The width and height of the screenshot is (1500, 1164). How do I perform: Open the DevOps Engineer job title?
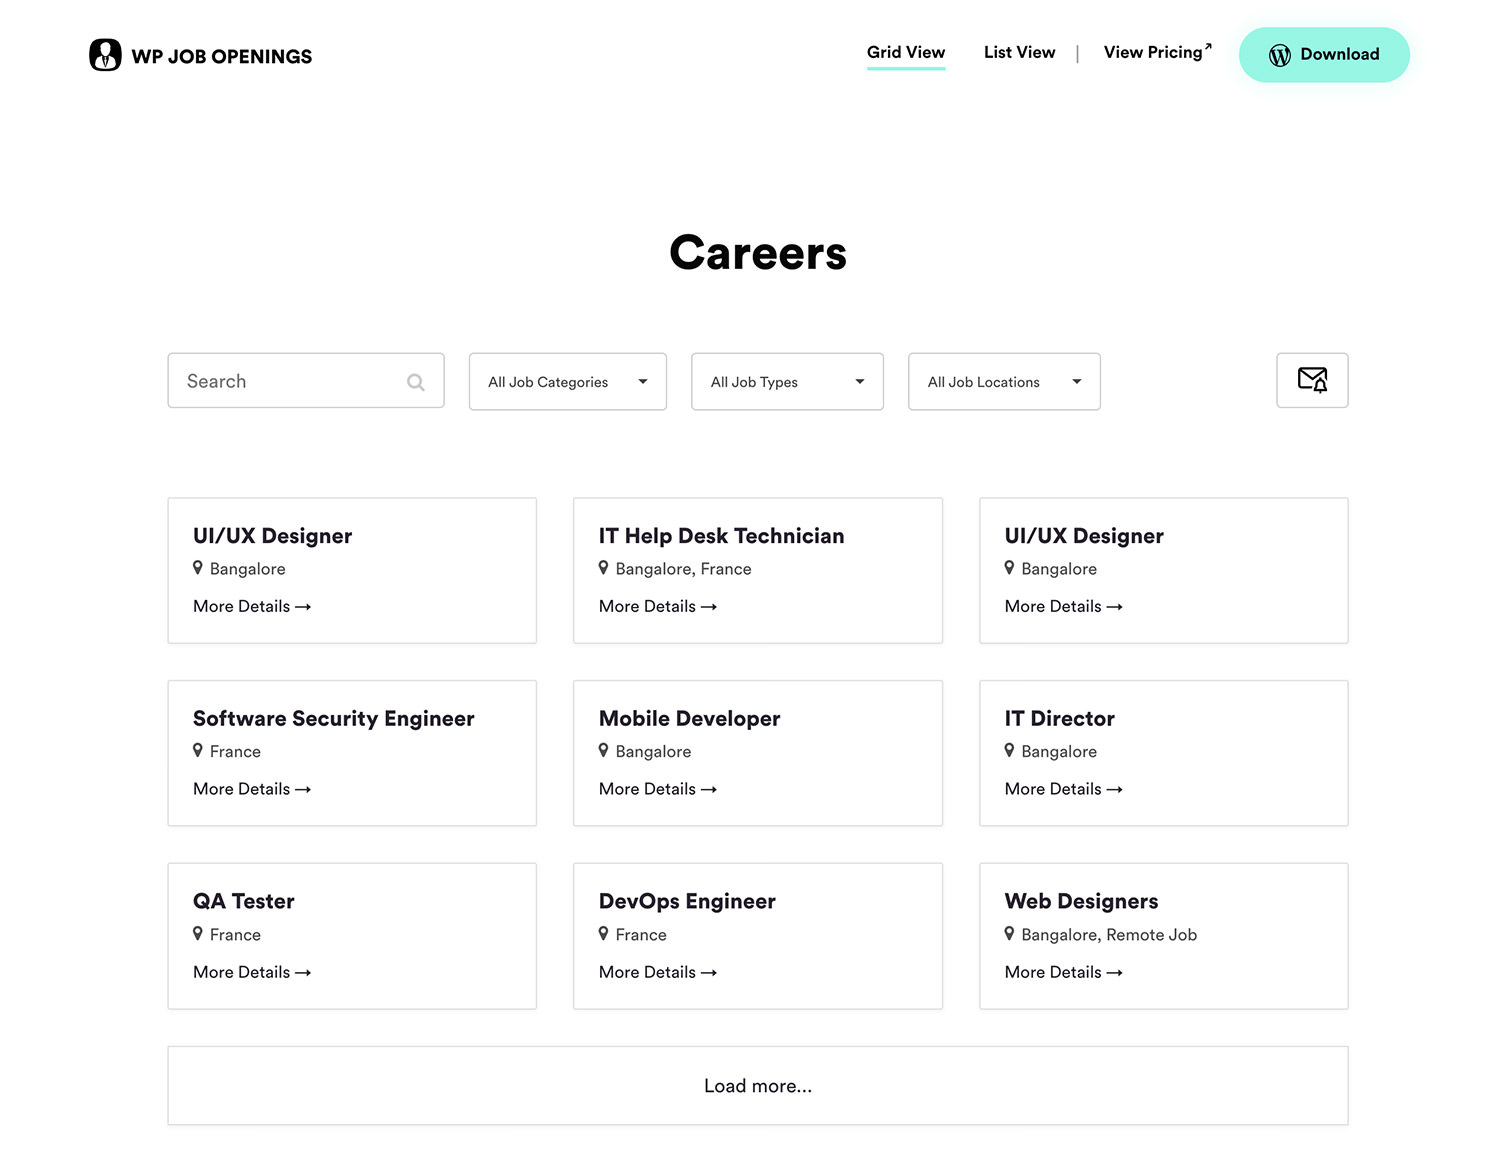click(x=687, y=902)
